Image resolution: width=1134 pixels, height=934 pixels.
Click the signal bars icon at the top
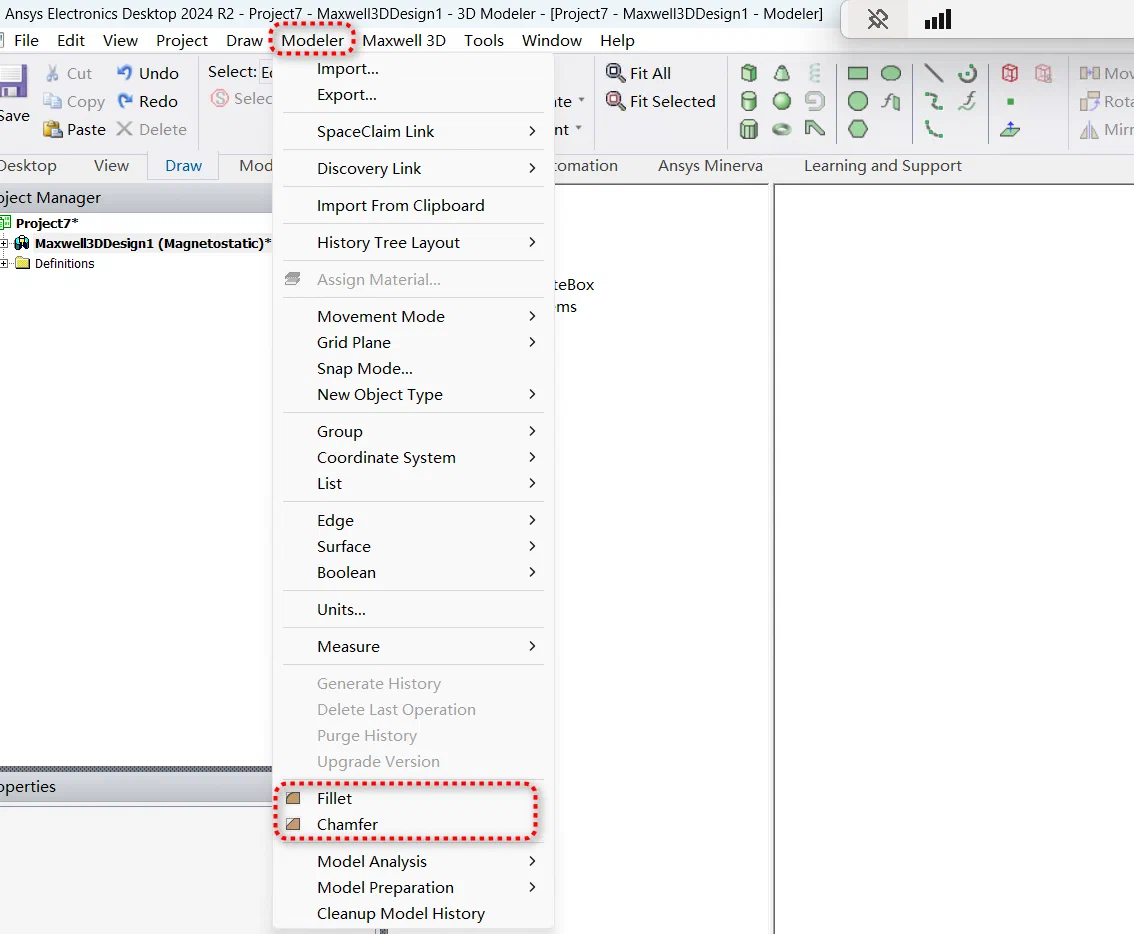[x=938, y=19]
